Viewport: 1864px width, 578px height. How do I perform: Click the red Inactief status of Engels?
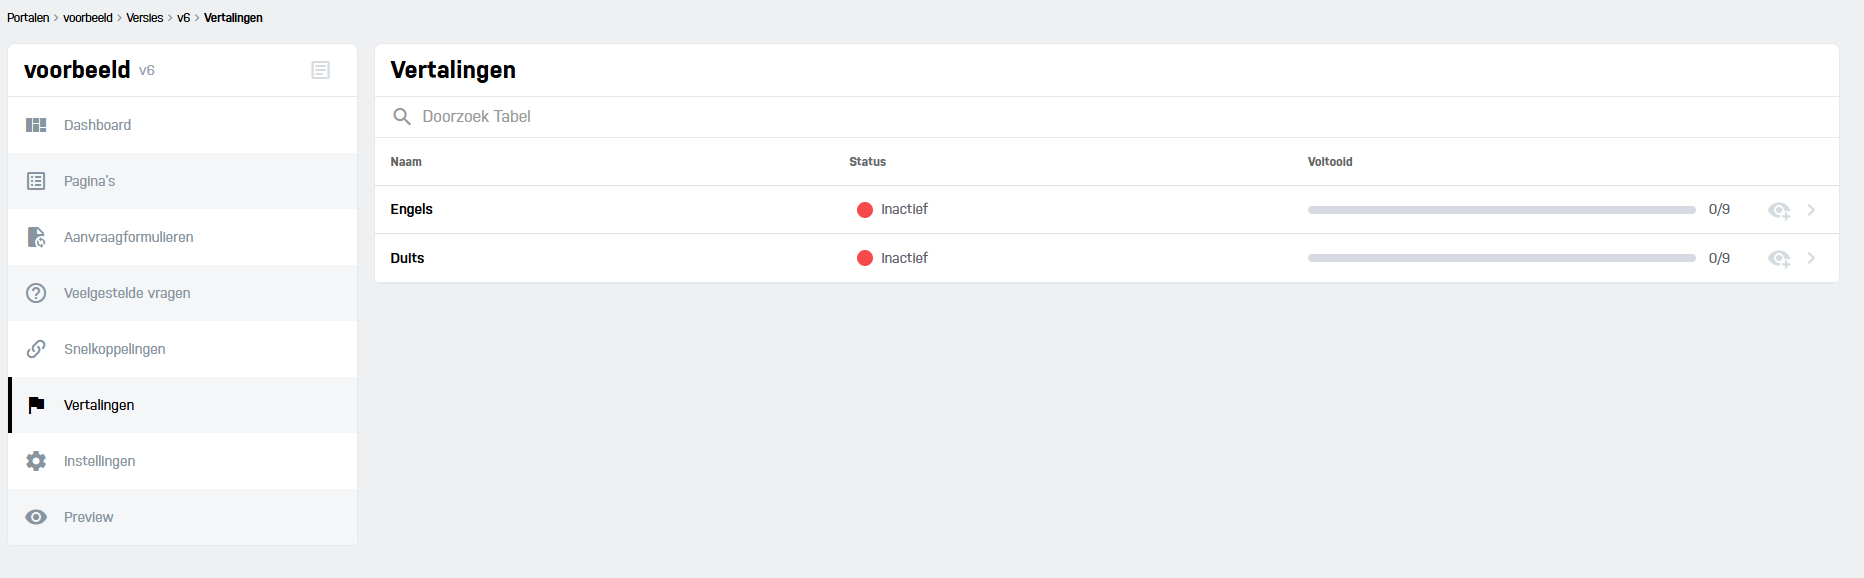pos(892,209)
